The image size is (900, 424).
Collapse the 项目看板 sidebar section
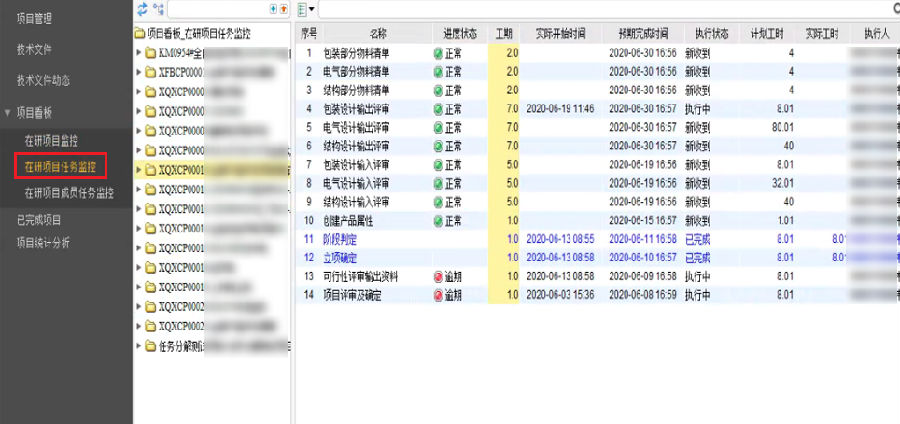point(7,112)
